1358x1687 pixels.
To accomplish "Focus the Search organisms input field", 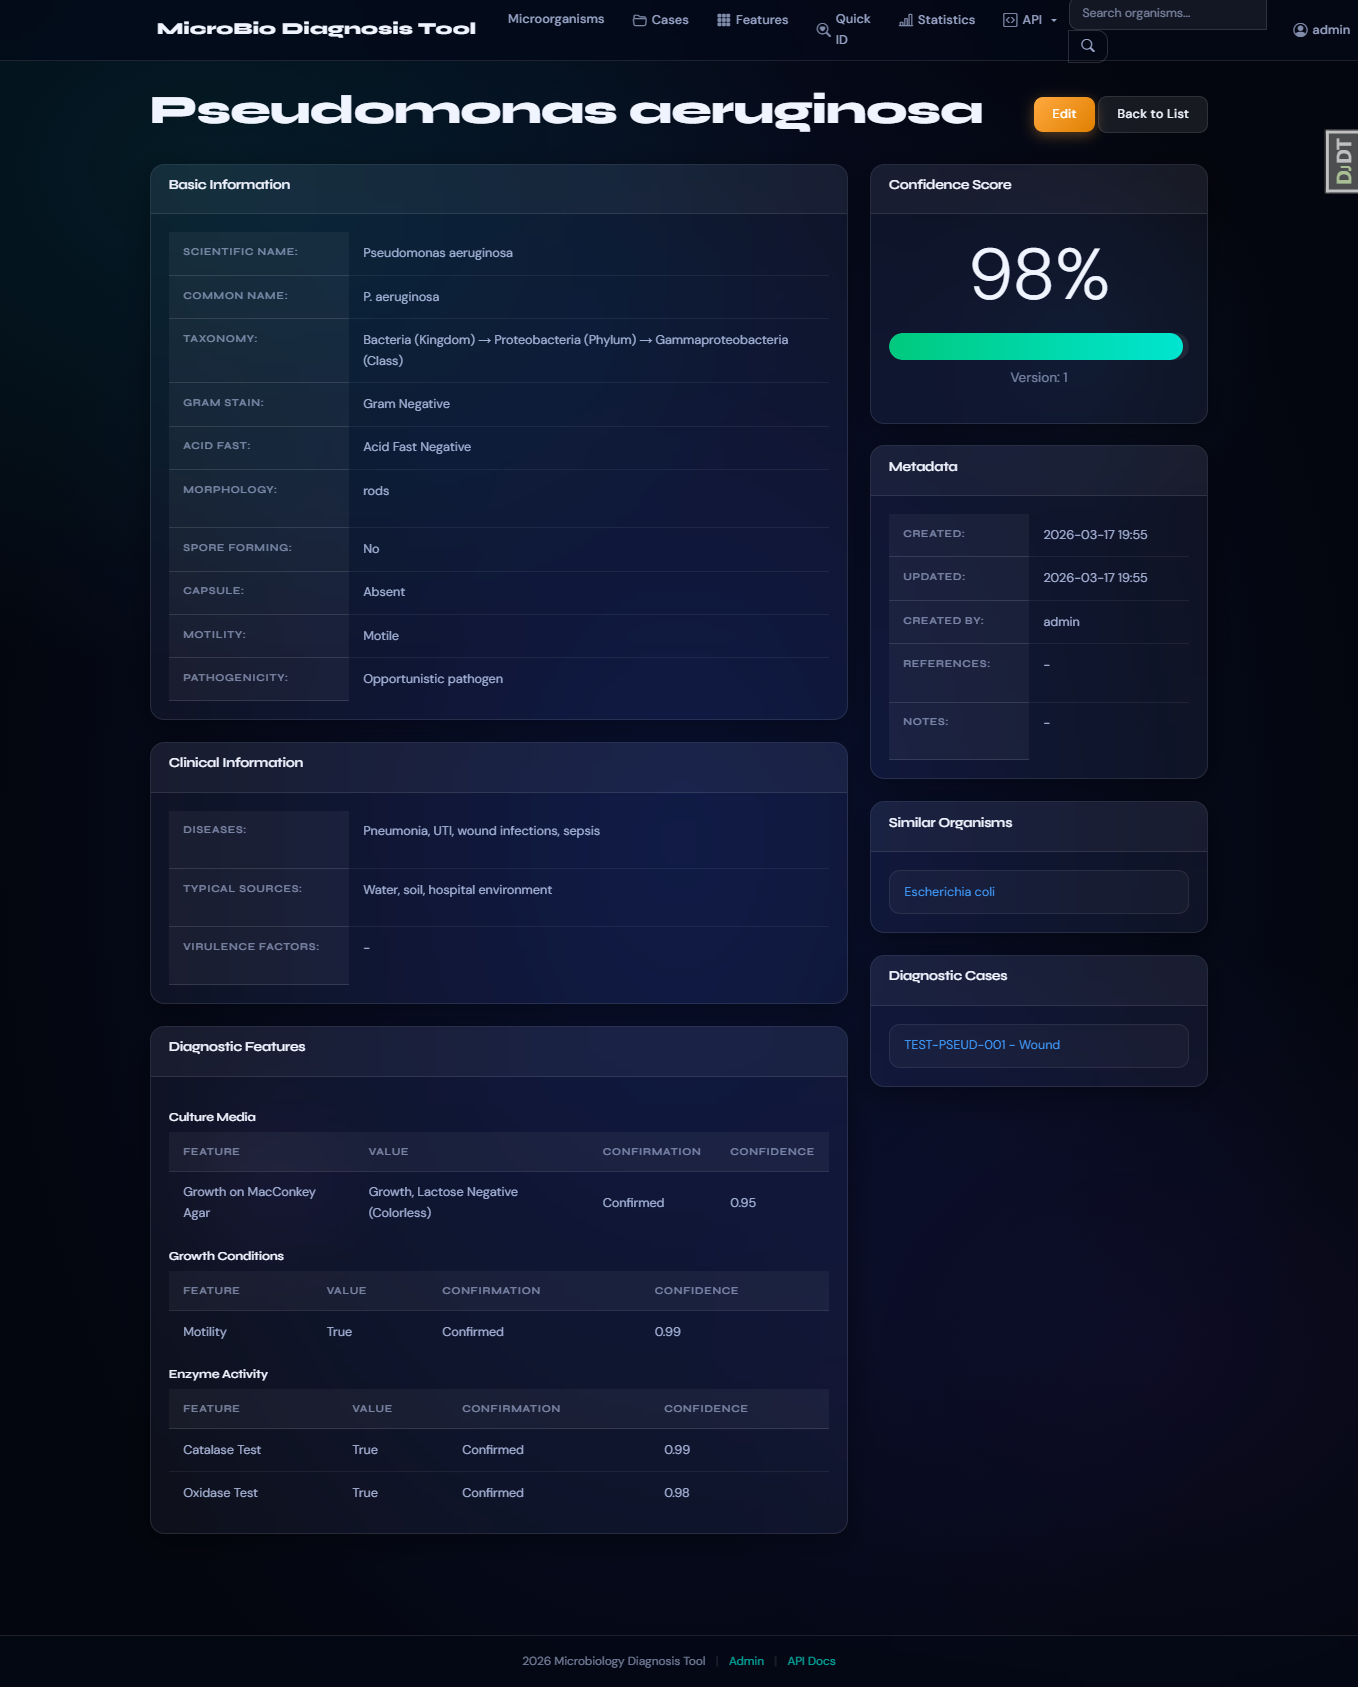I will (1167, 14).
